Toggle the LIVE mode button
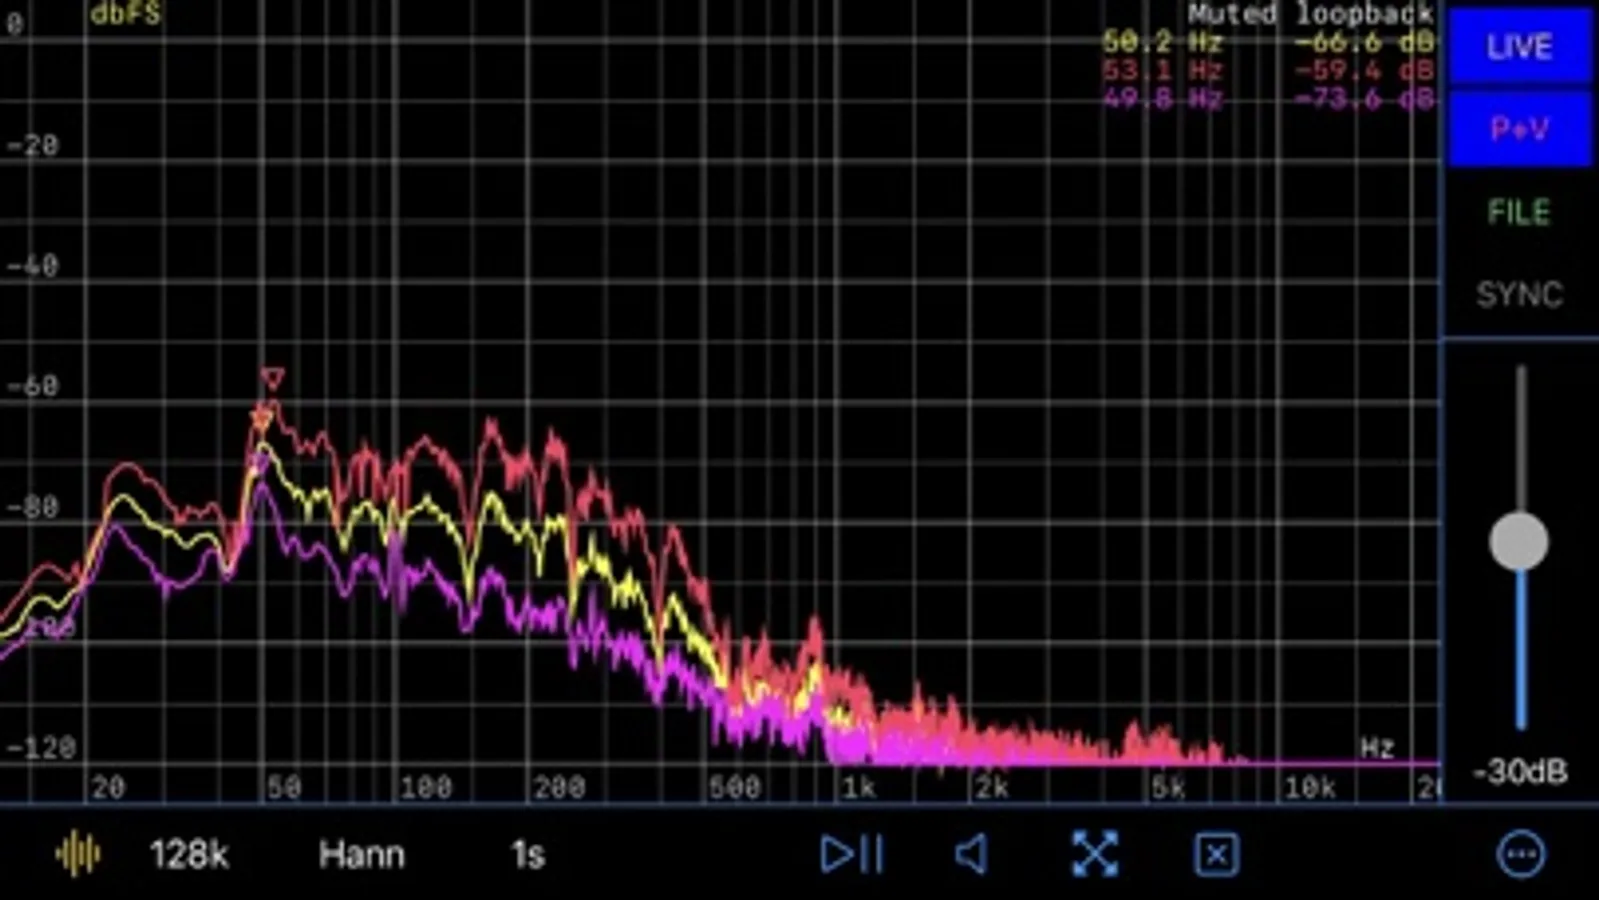Screen dimensions: 1599x900 (x=1519, y=46)
